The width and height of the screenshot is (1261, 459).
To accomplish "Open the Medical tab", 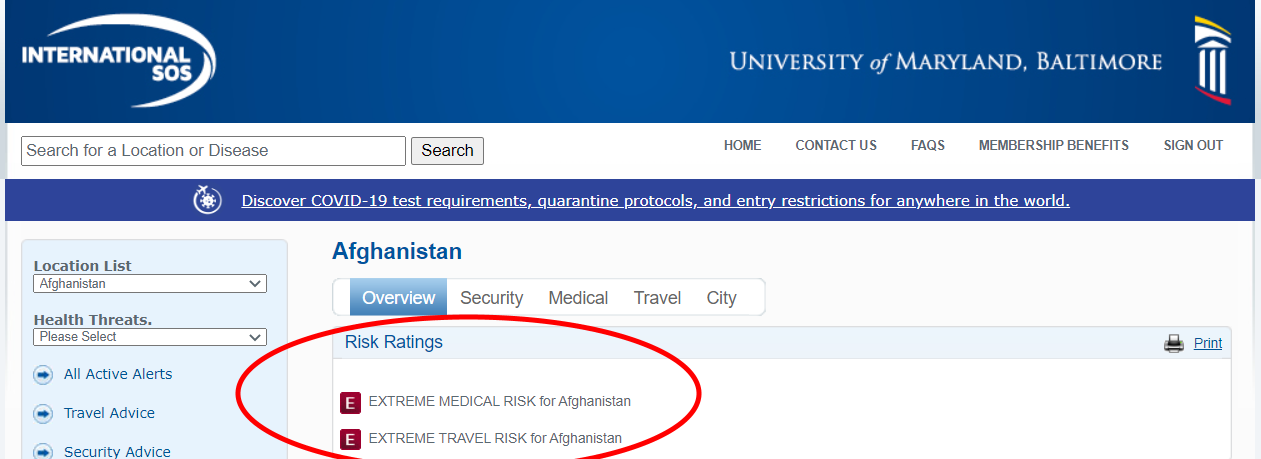I will click(x=578, y=298).
